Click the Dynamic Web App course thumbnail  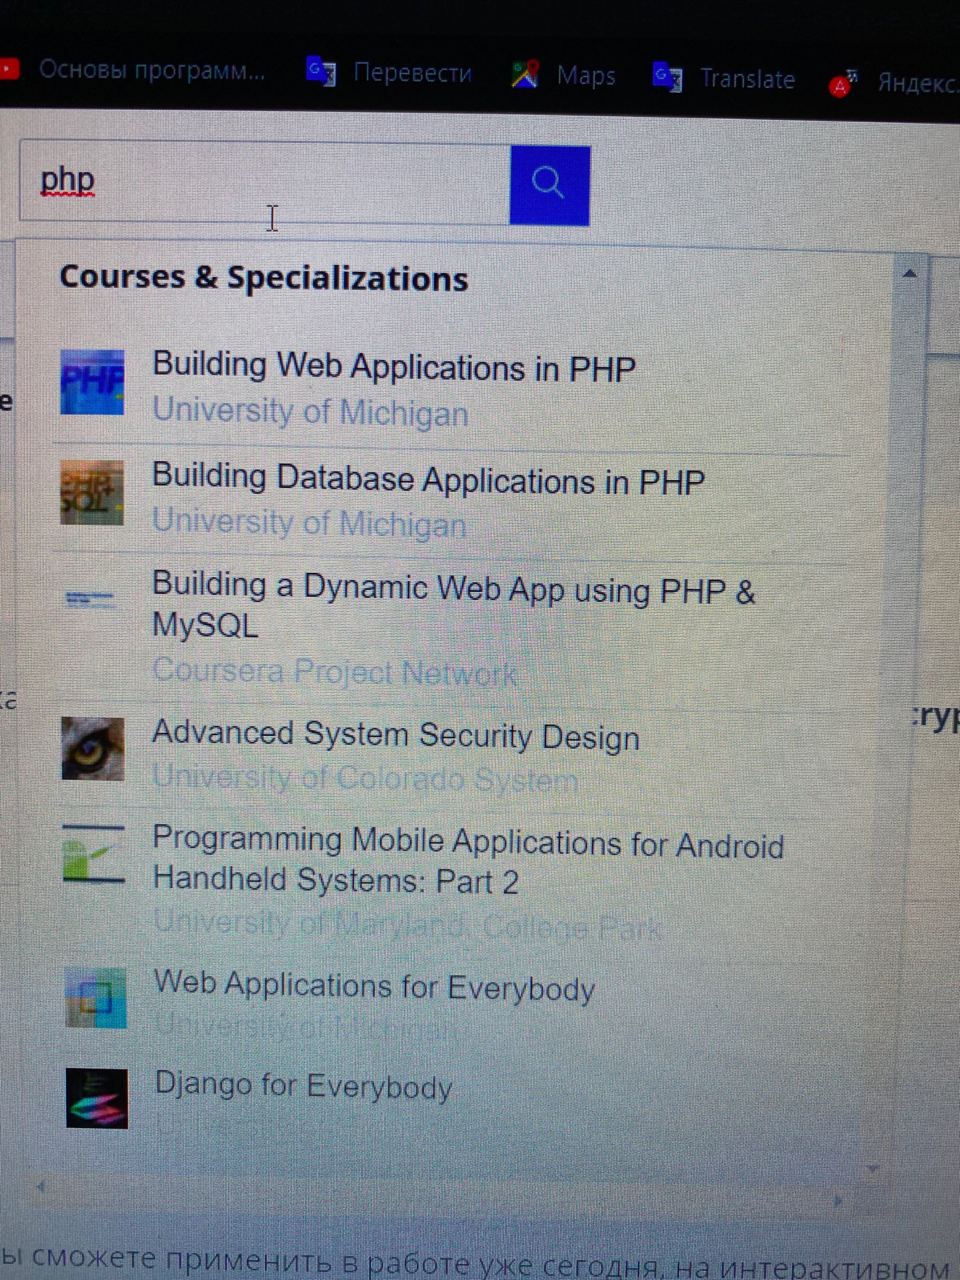click(90, 599)
